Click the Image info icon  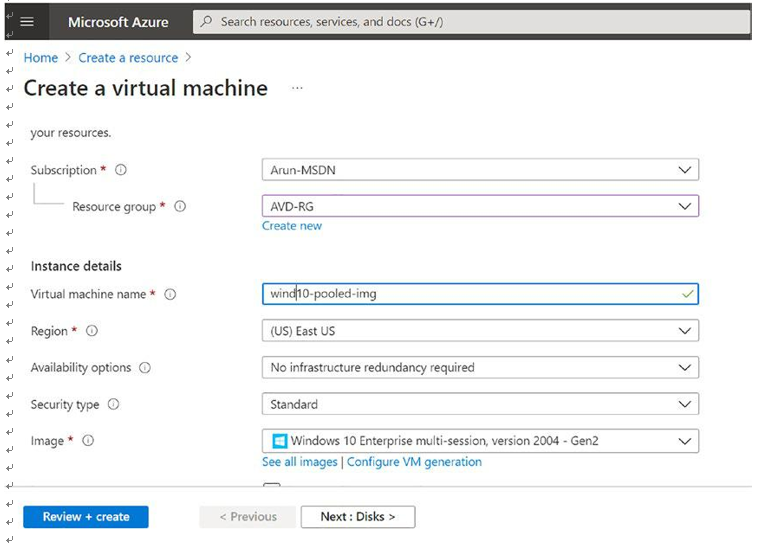point(88,441)
